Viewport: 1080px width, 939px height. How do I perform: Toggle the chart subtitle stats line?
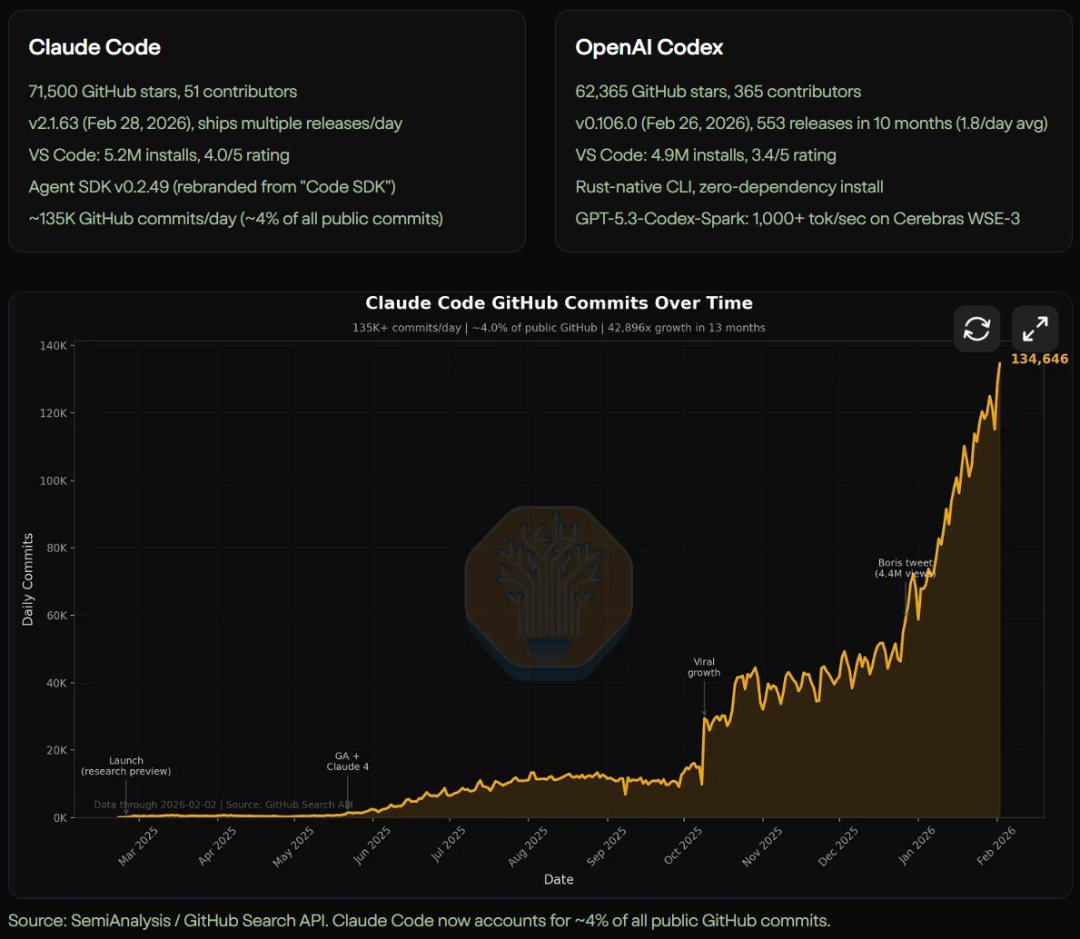click(558, 327)
